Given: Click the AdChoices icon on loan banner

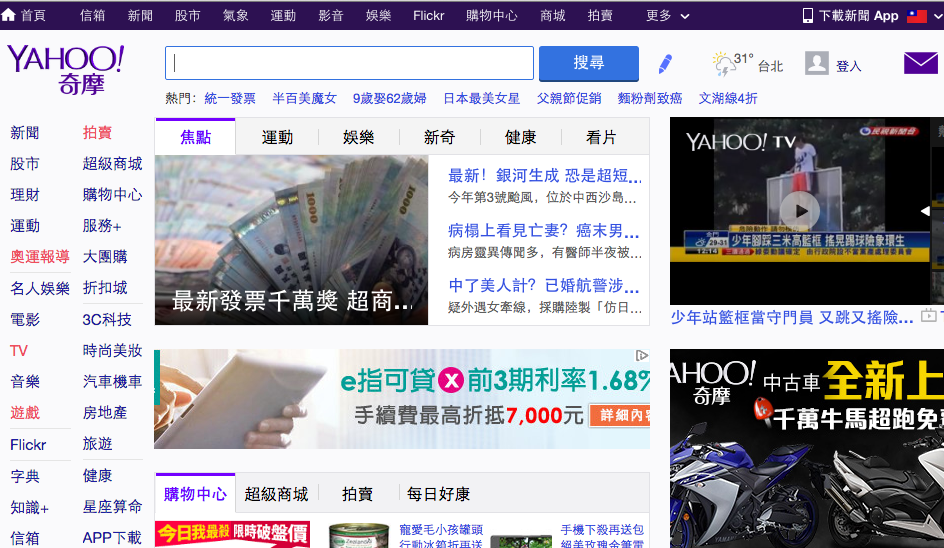Looking at the screenshot, I should tap(642, 356).
